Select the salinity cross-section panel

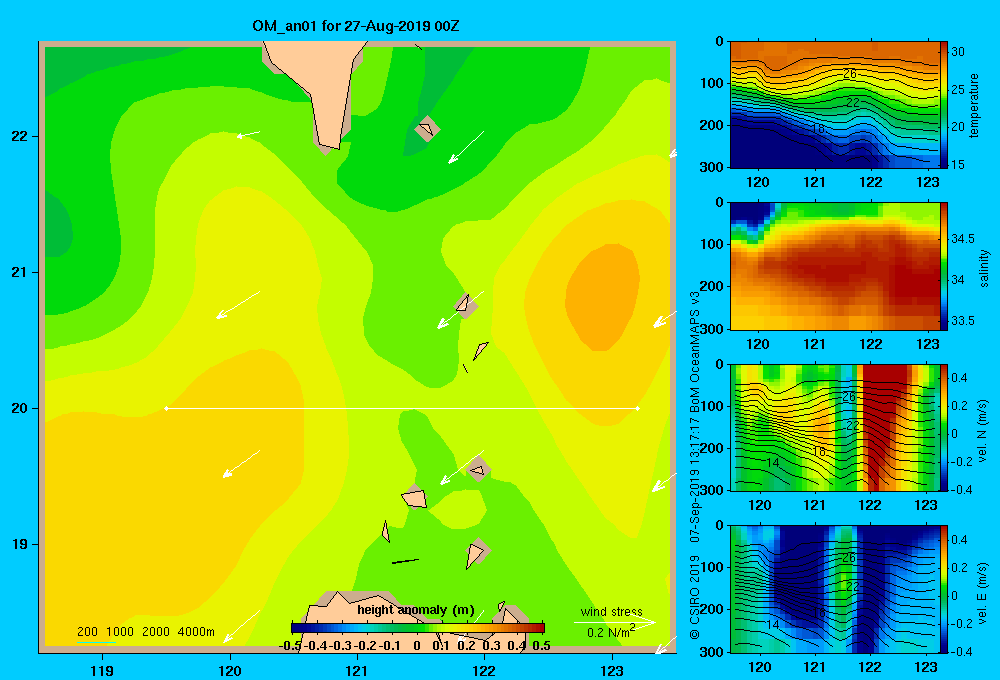pos(834,266)
